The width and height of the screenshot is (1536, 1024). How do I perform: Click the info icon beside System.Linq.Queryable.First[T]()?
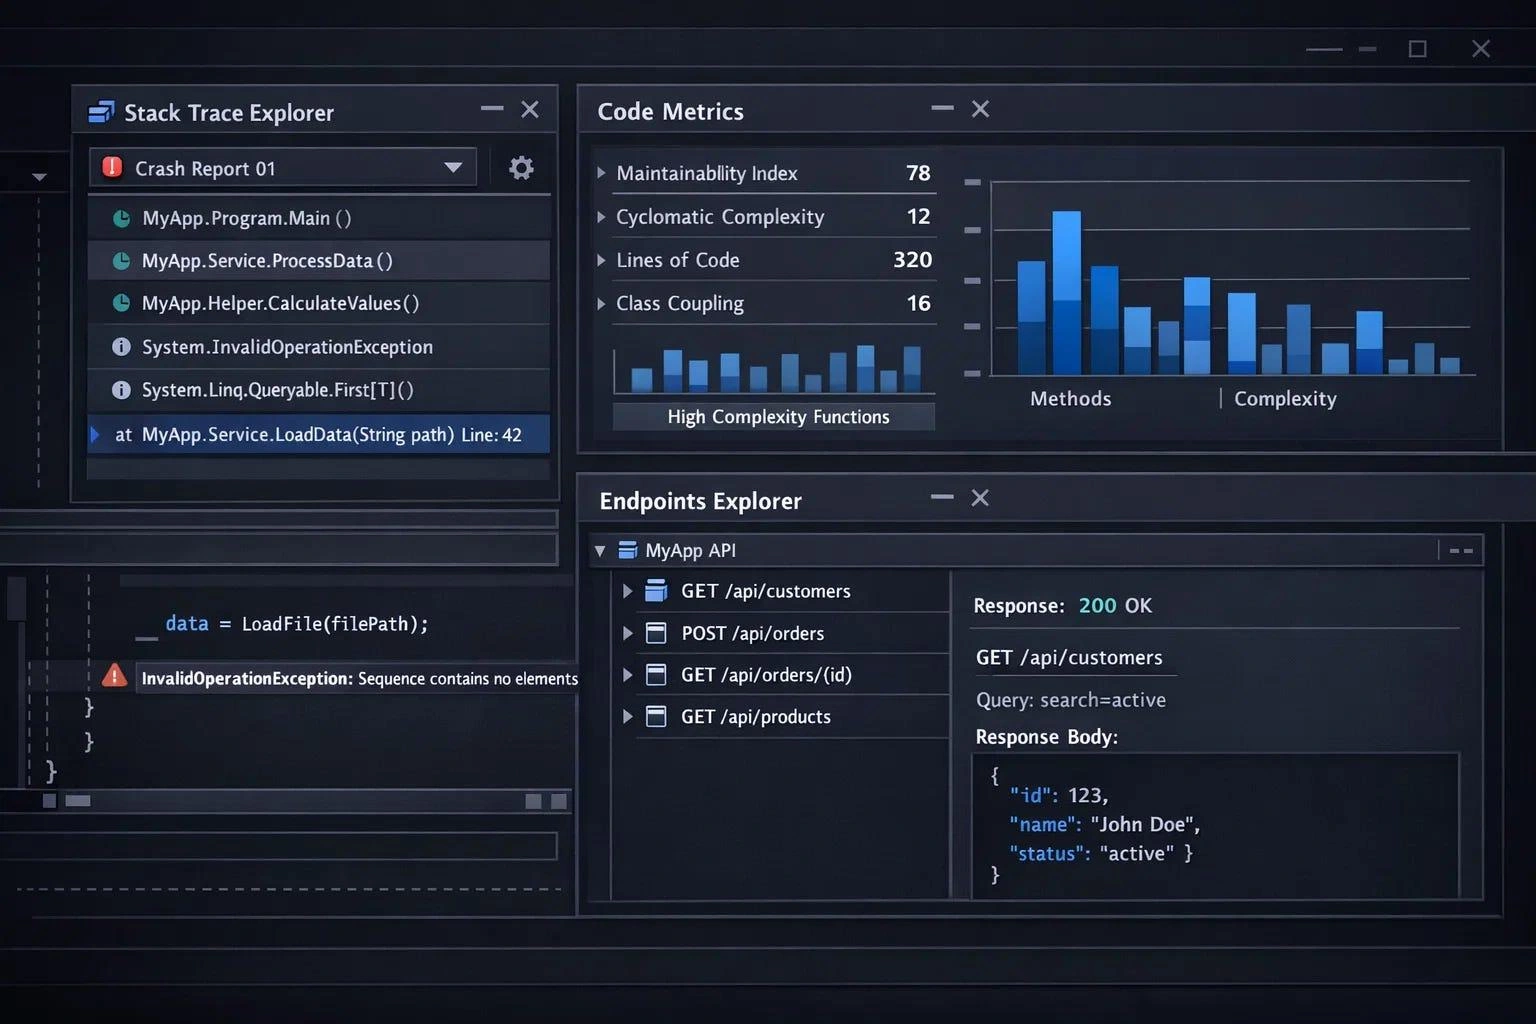pos(121,390)
